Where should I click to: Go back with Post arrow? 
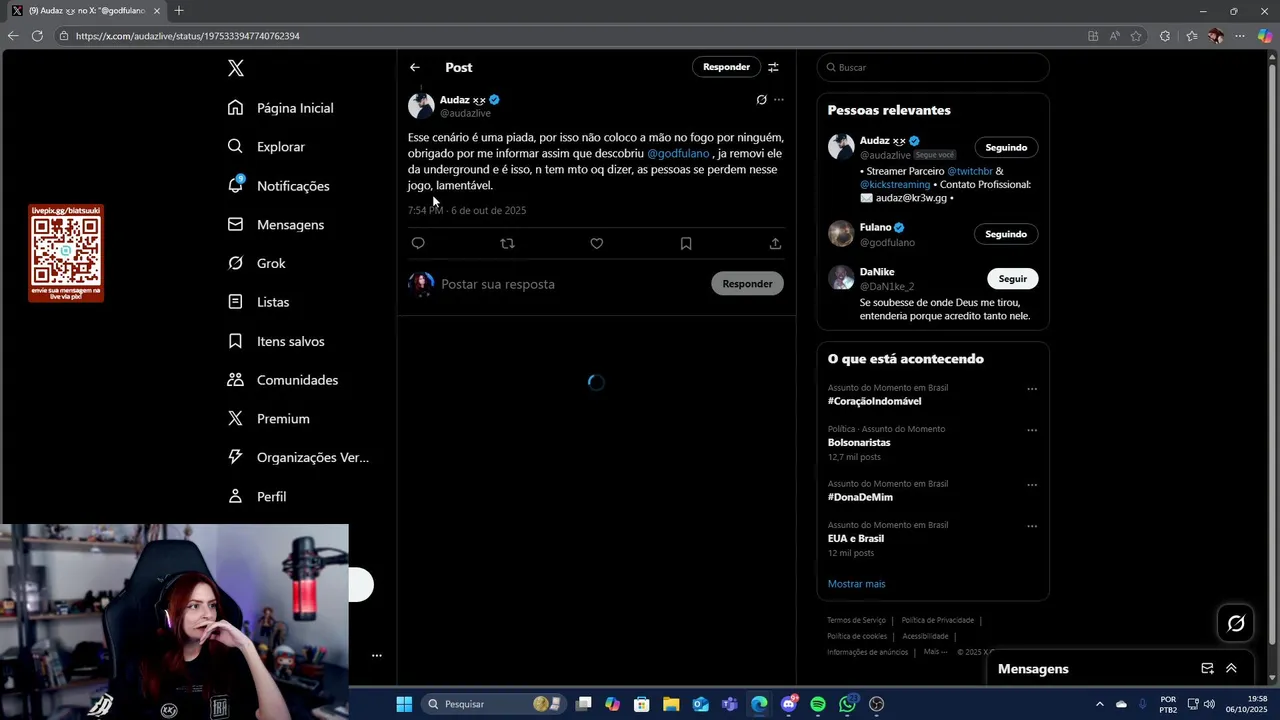click(415, 67)
